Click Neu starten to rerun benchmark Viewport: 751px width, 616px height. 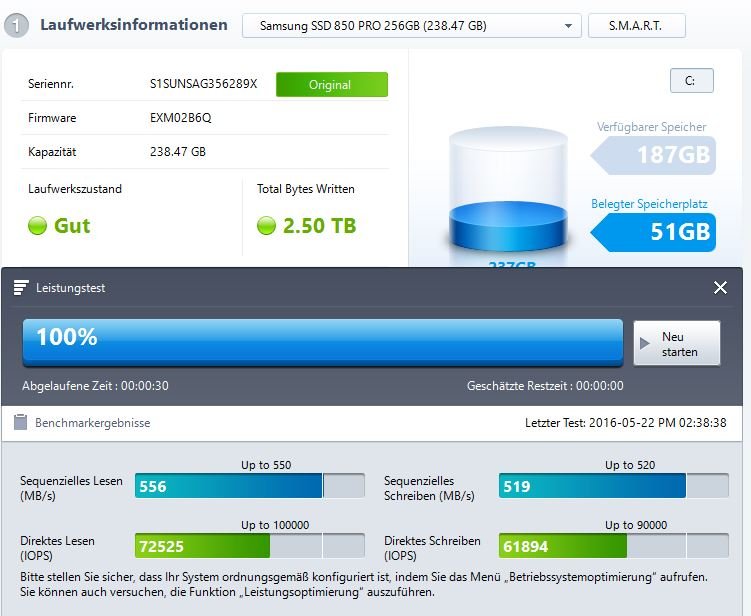pos(676,343)
